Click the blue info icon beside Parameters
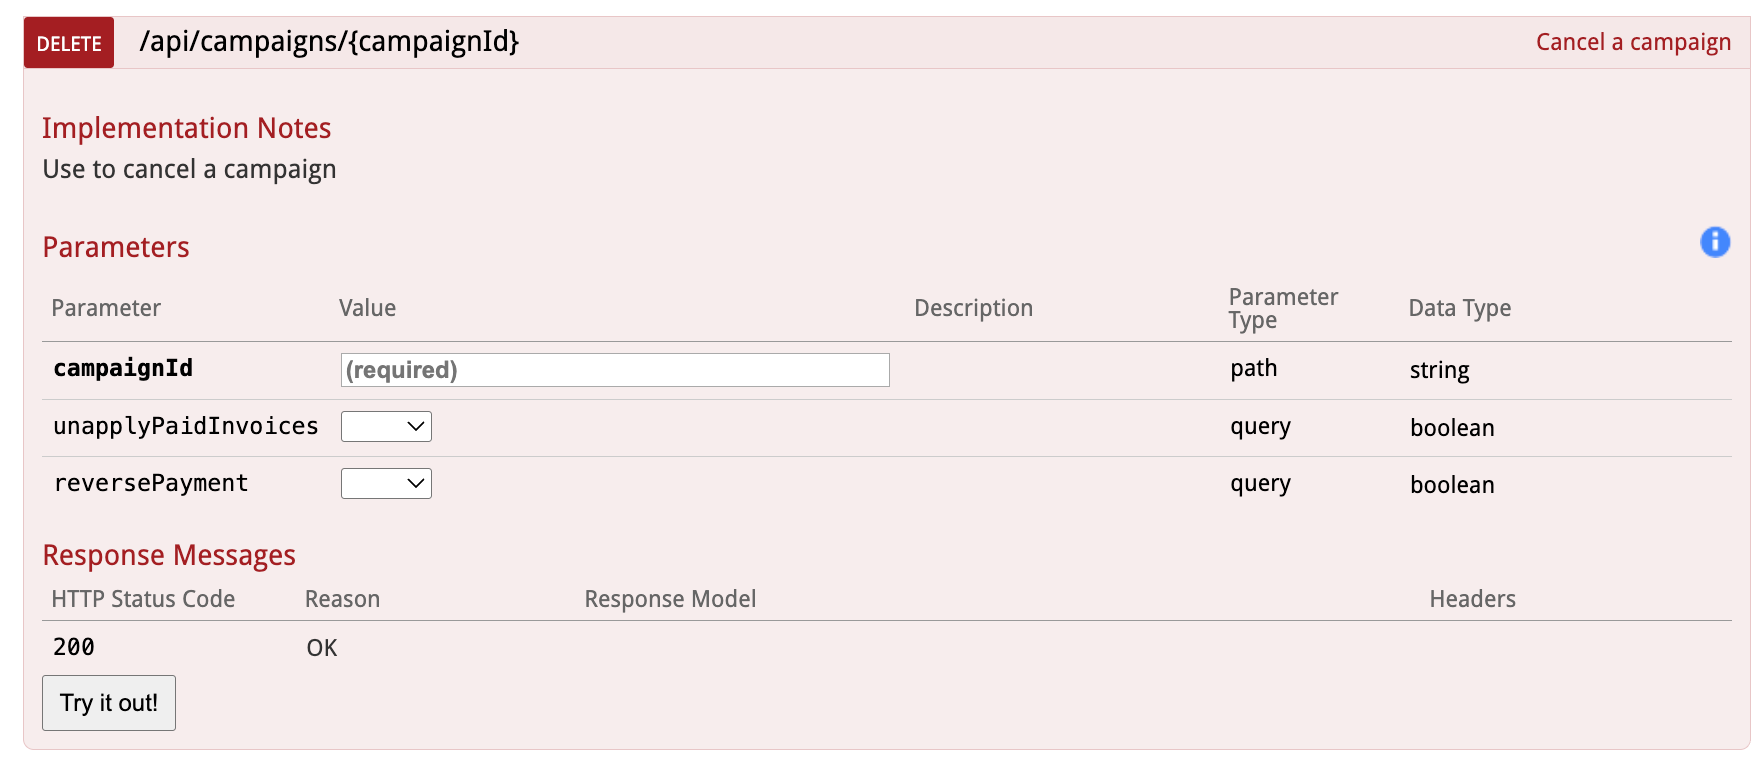1758x770 pixels. point(1714,242)
